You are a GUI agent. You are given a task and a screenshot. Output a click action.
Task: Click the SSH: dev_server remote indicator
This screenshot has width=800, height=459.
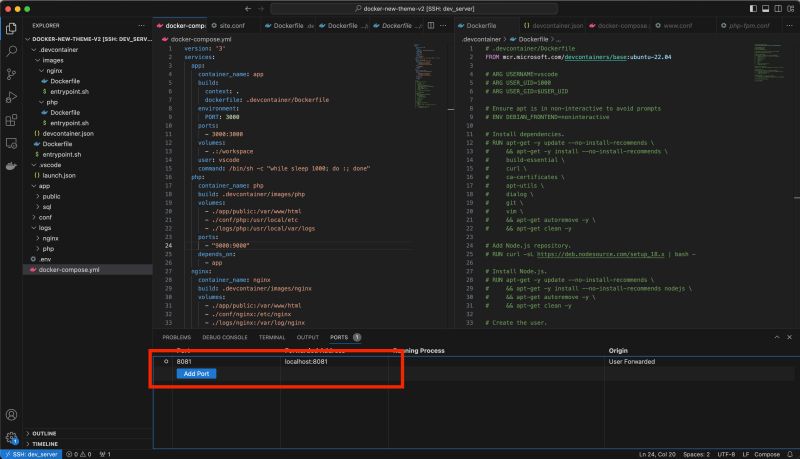tap(32, 454)
